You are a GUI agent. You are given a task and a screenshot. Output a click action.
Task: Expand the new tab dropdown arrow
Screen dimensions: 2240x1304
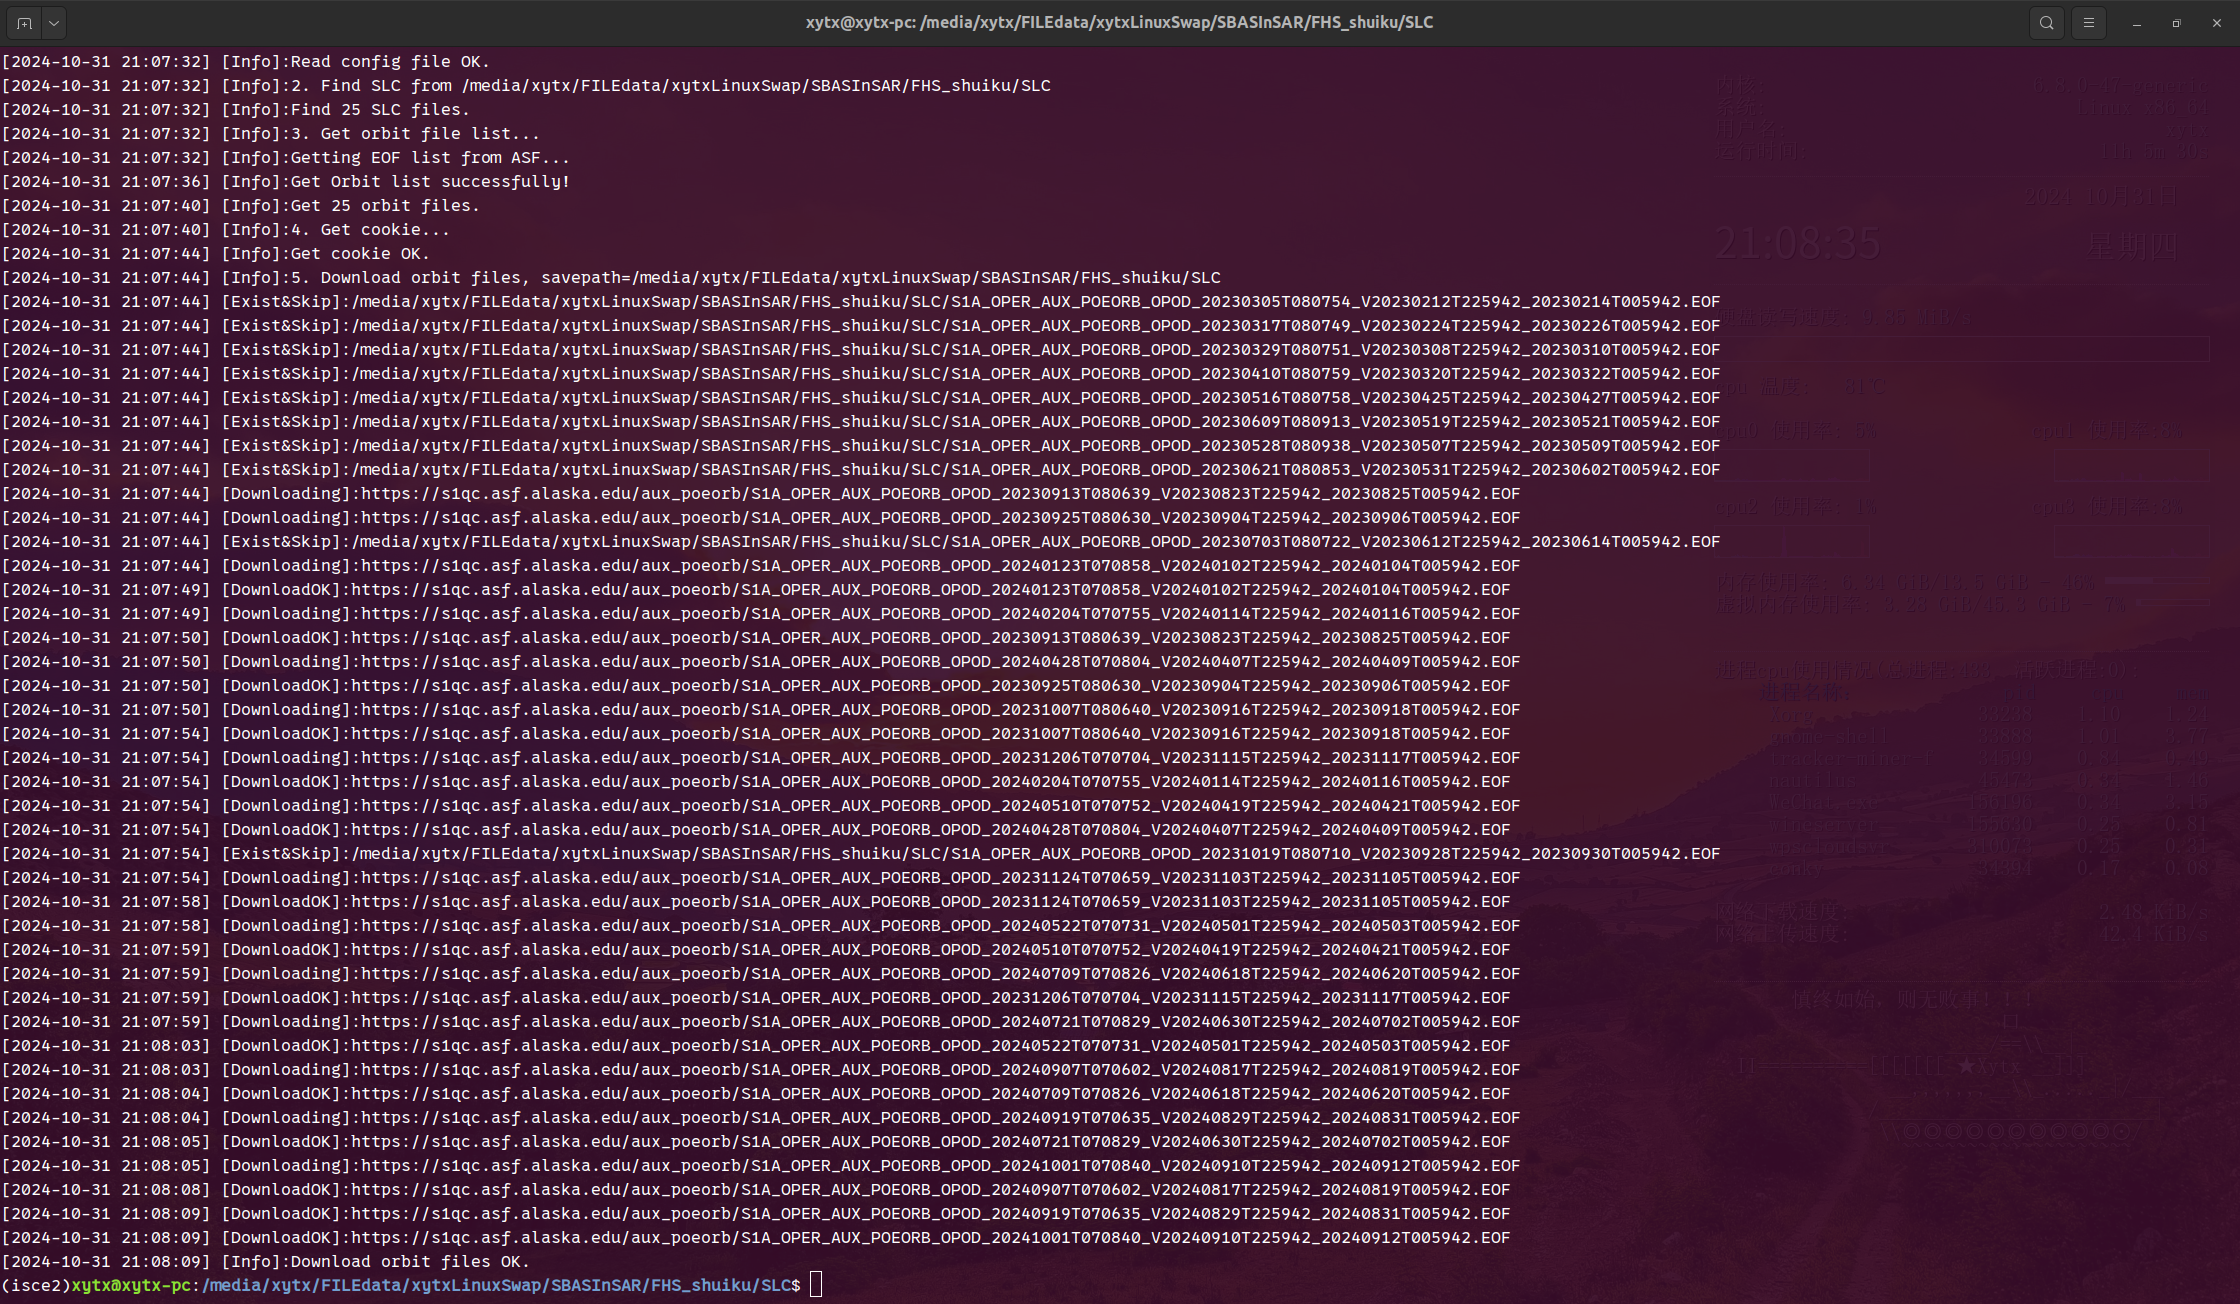[x=54, y=22]
